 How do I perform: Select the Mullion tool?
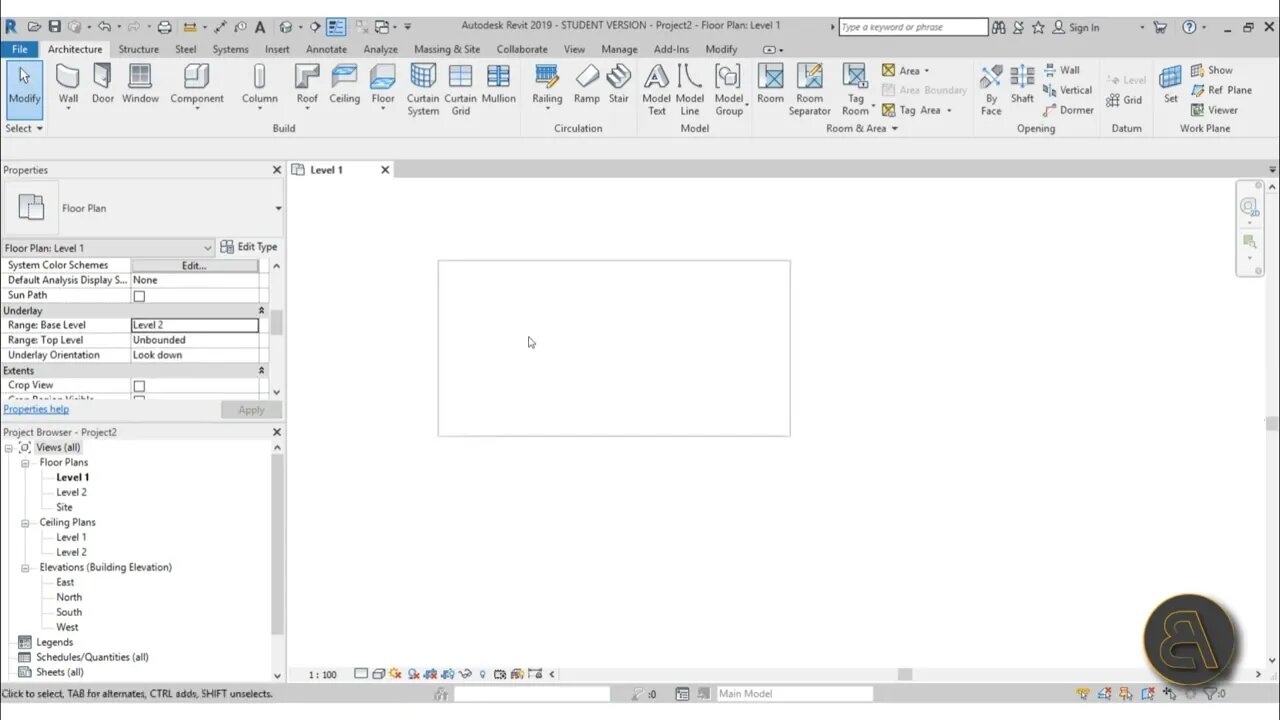click(498, 84)
